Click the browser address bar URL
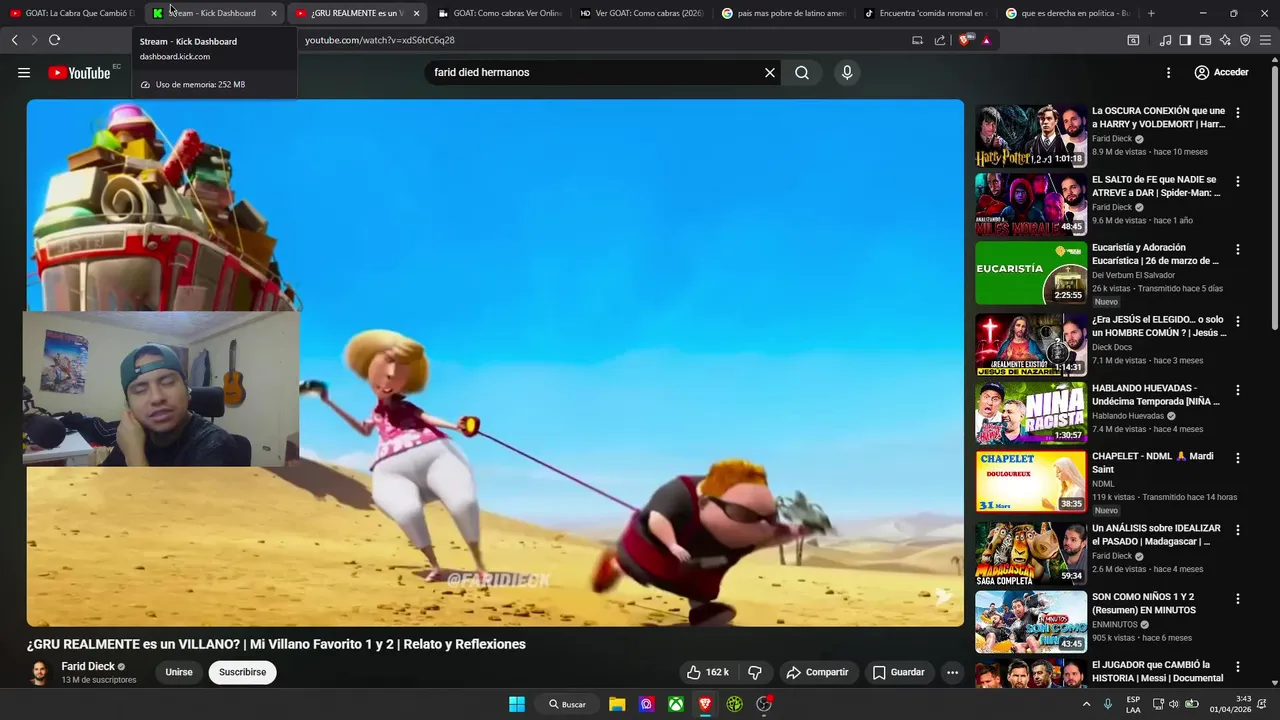1280x720 pixels. click(380, 40)
